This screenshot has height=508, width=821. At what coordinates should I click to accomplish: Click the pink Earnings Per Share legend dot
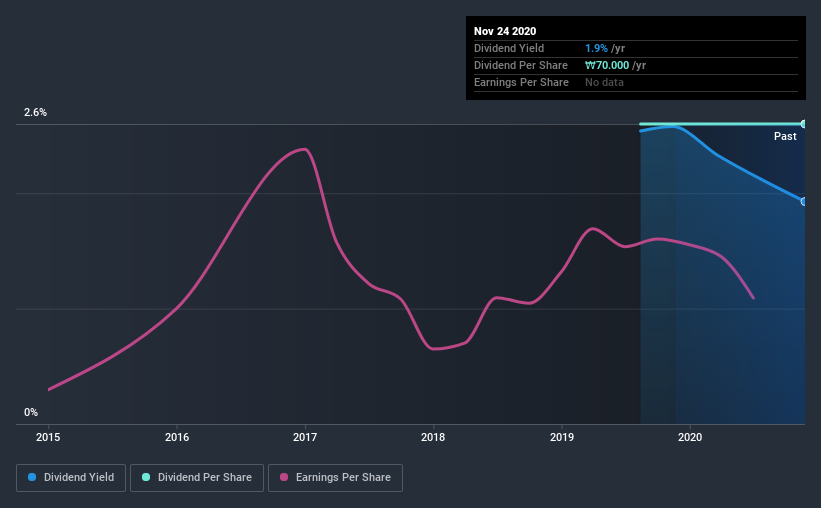[x=284, y=477]
